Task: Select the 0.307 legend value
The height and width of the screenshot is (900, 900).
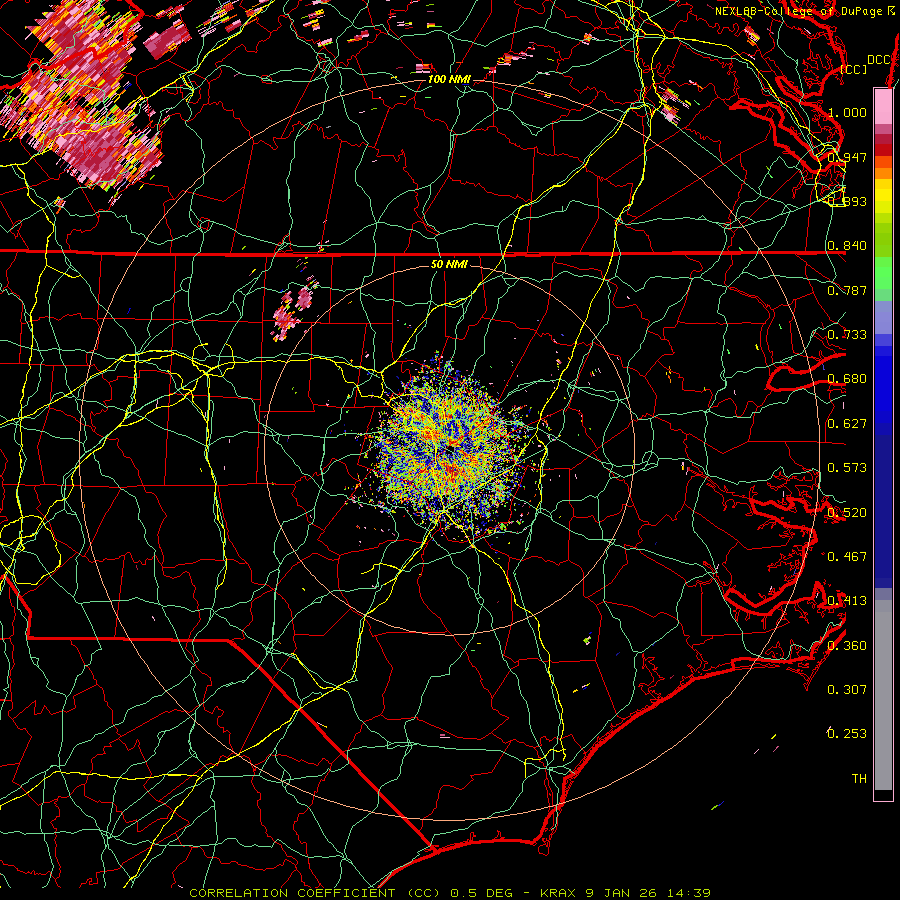Action: (x=847, y=689)
